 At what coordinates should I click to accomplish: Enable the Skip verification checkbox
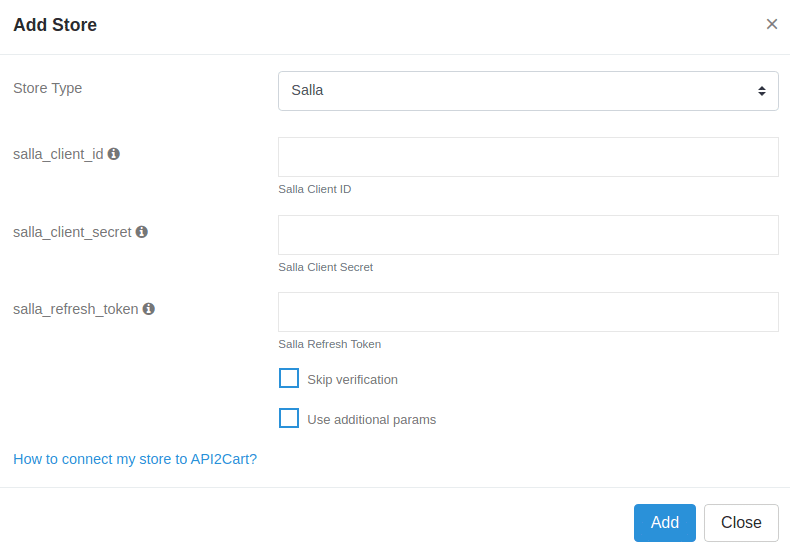pyautogui.click(x=289, y=378)
